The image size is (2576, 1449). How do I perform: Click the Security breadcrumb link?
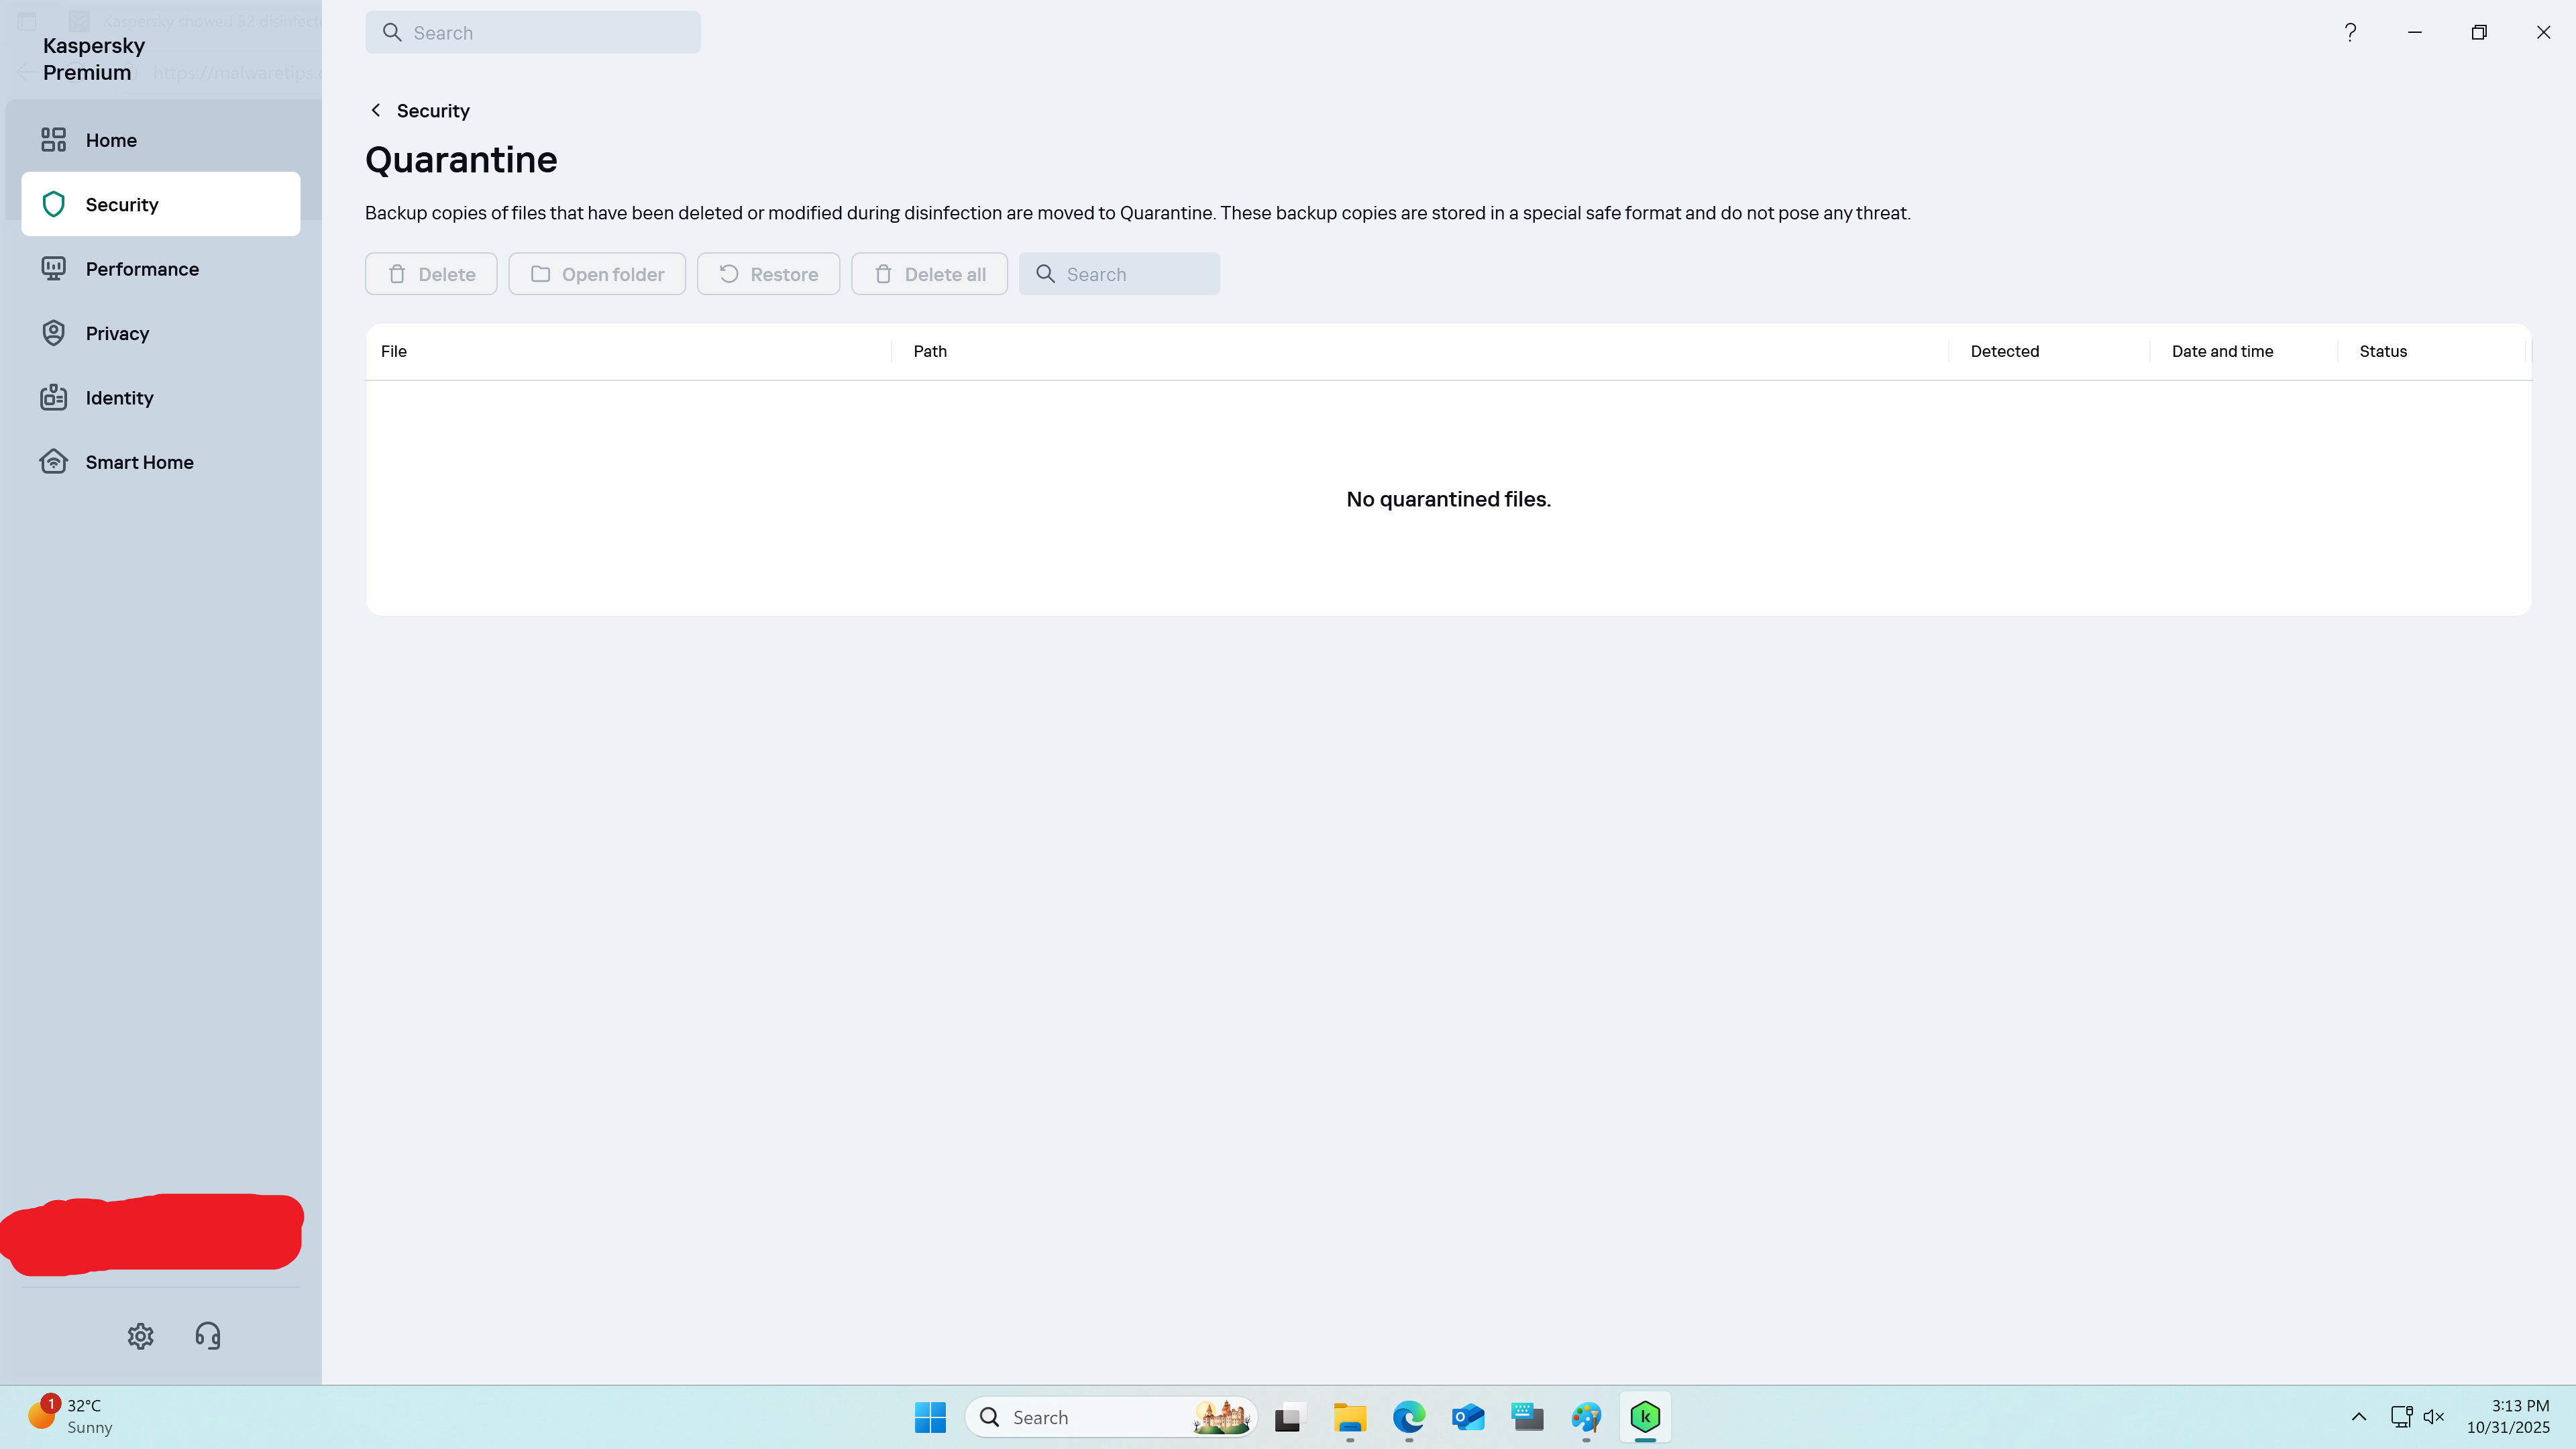pyautogui.click(x=433, y=111)
